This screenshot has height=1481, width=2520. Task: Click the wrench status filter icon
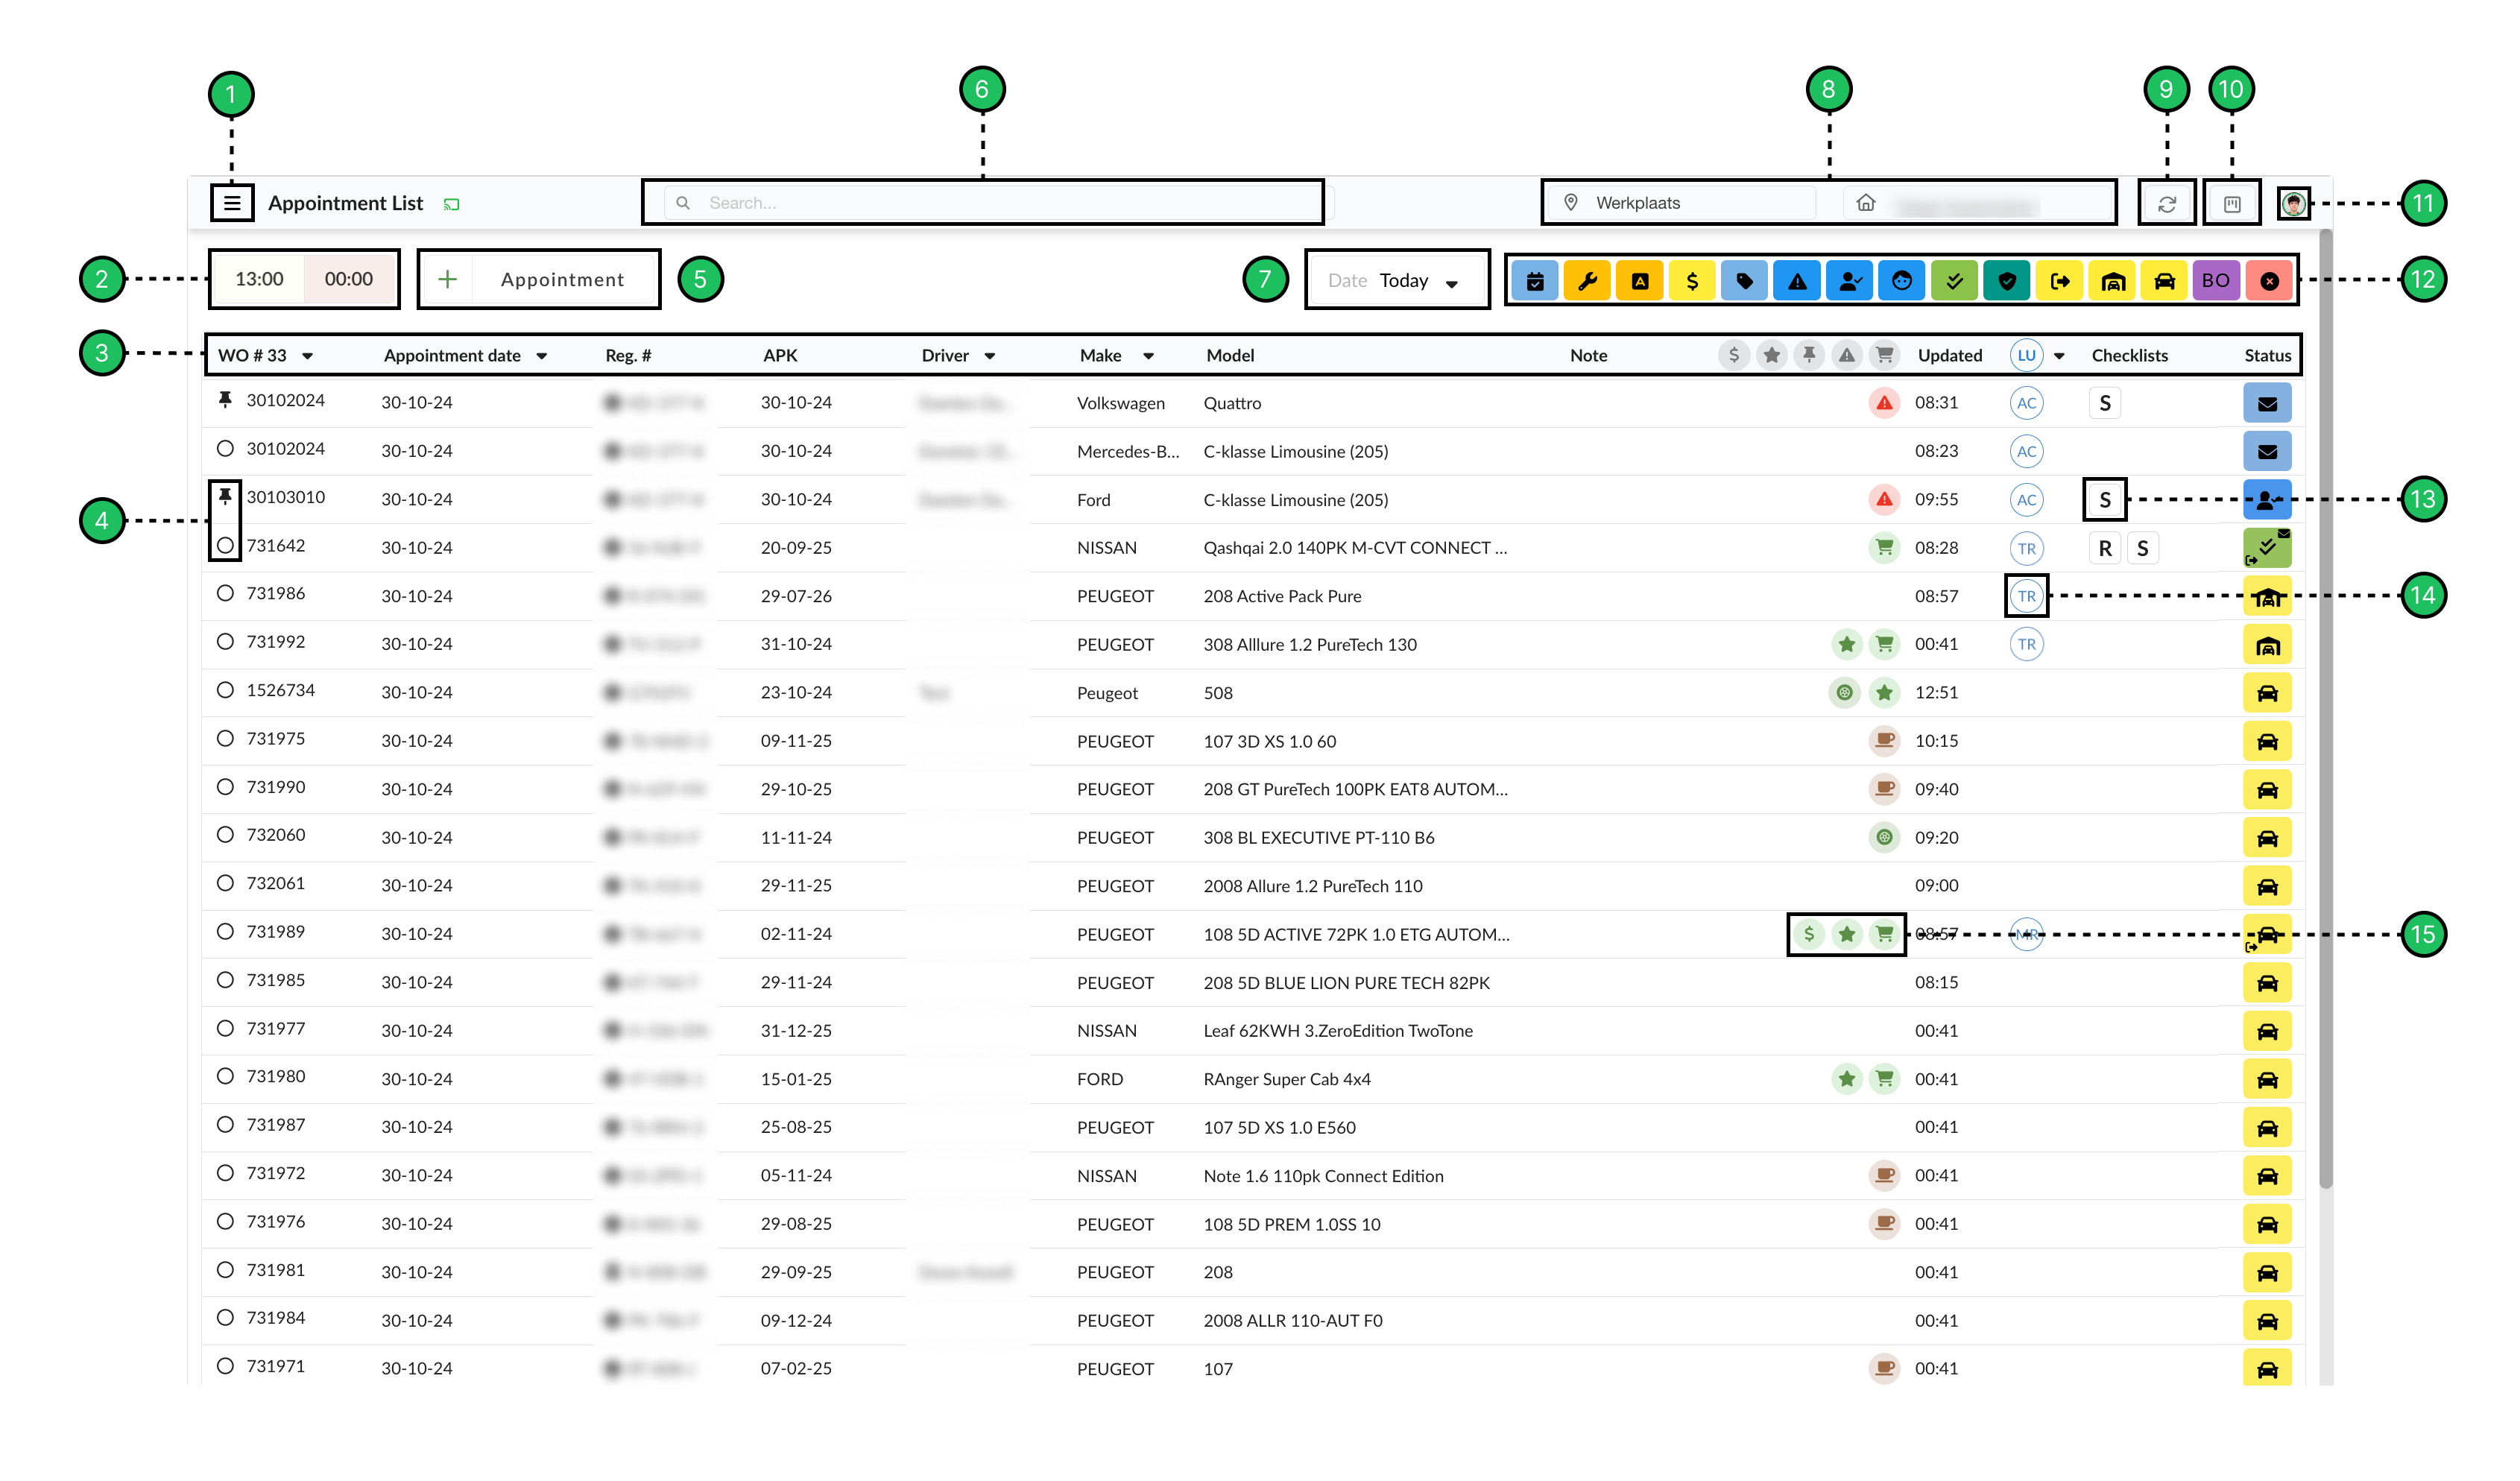click(x=1586, y=281)
